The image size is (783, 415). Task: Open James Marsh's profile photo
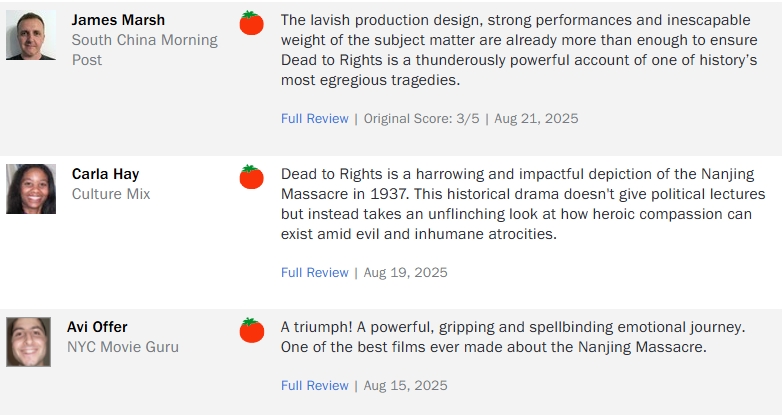coord(31,35)
